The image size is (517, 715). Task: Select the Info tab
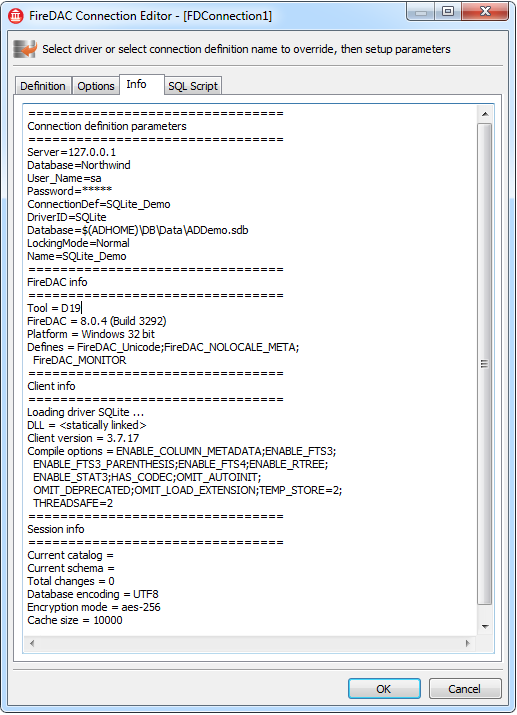(x=137, y=84)
